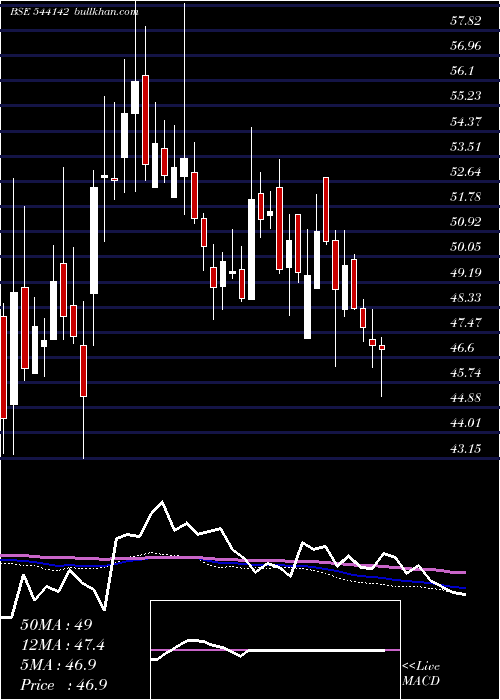Image resolution: width=500 pixels, height=700 pixels.
Task: Select the 50.92 price axis label
Action: coord(465,222)
